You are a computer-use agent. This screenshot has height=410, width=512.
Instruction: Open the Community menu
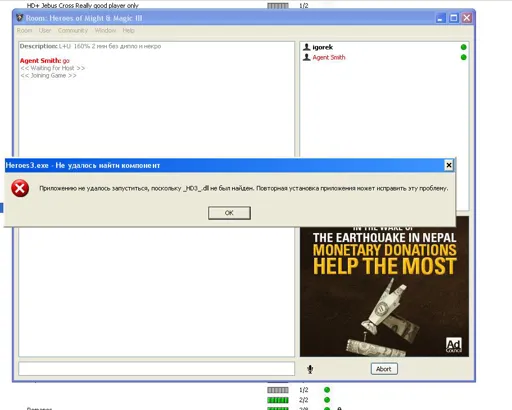click(73, 30)
